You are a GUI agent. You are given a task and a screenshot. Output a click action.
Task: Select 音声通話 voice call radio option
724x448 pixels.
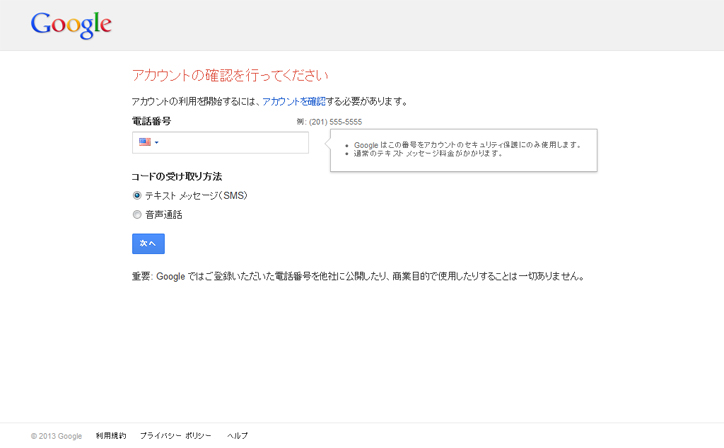point(137,214)
